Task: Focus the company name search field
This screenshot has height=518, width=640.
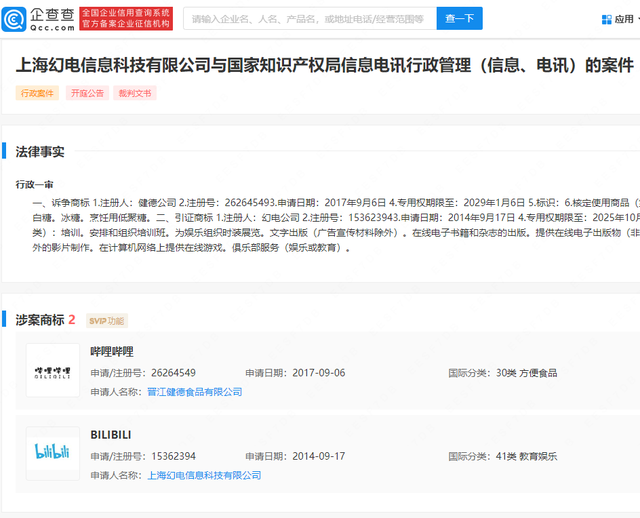Action: (310, 18)
